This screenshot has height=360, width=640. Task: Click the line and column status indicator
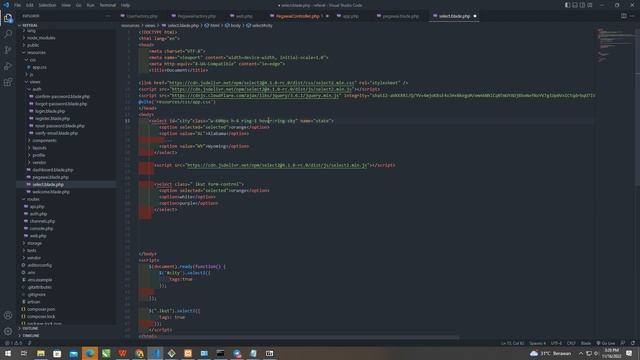[x=512, y=343]
